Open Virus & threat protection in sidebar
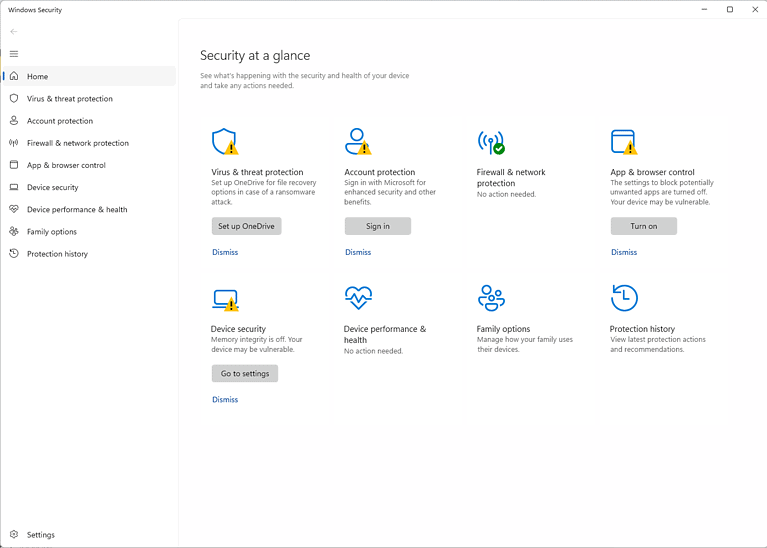 (x=90, y=98)
